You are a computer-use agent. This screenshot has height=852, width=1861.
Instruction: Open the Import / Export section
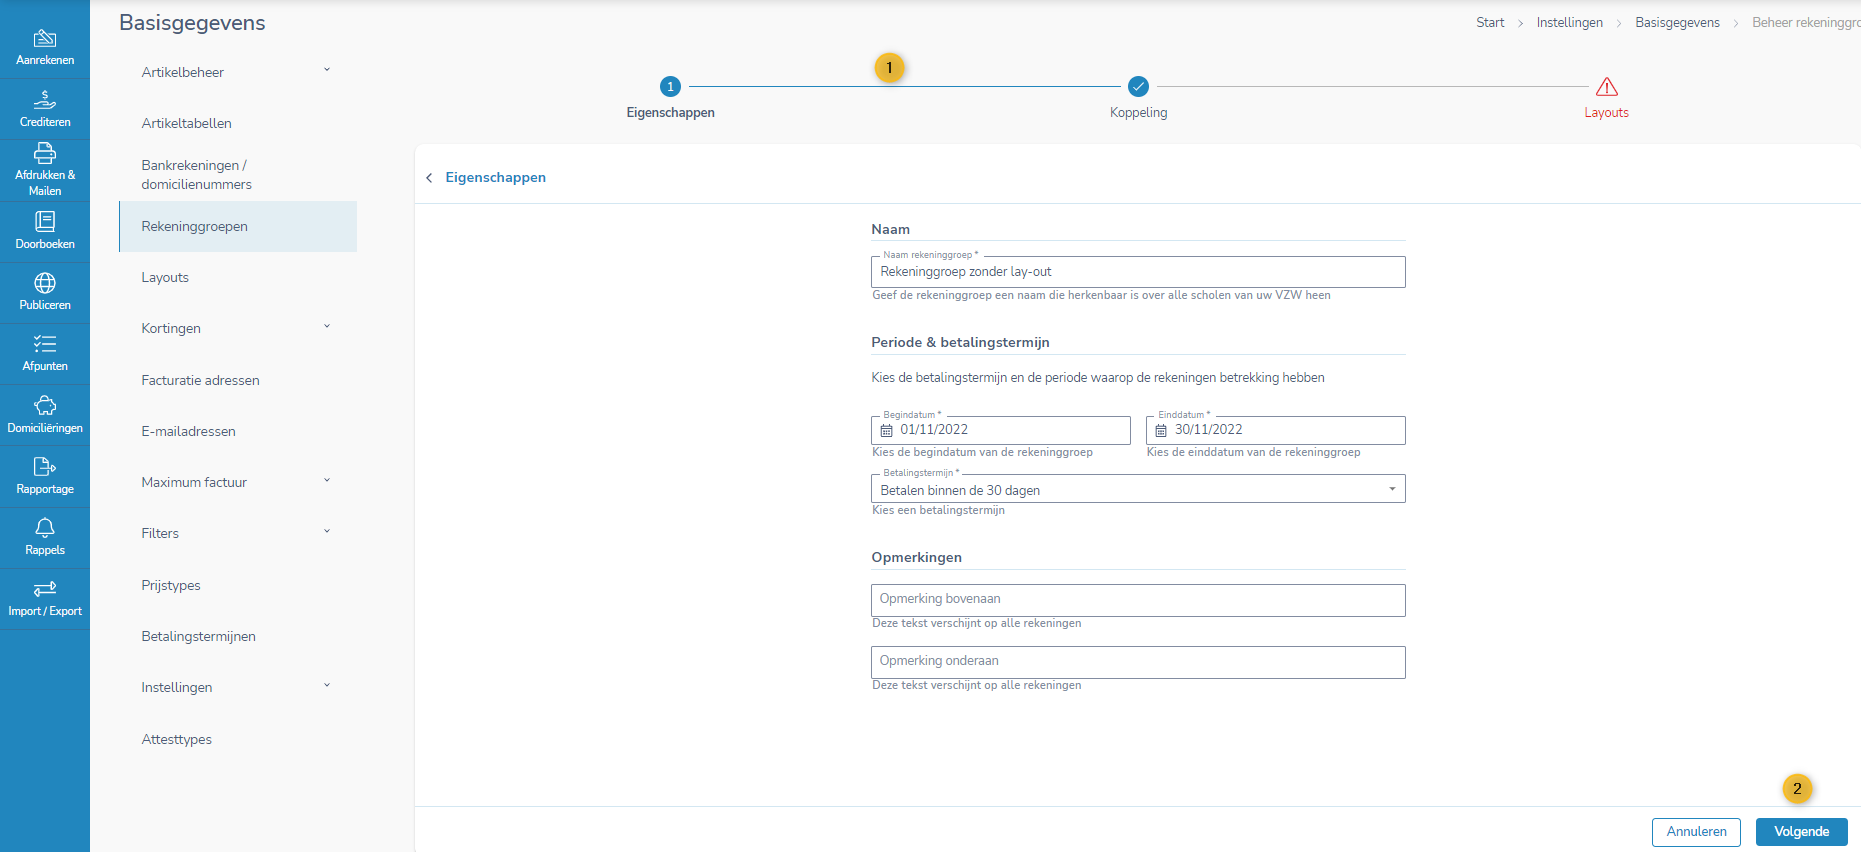coord(45,598)
